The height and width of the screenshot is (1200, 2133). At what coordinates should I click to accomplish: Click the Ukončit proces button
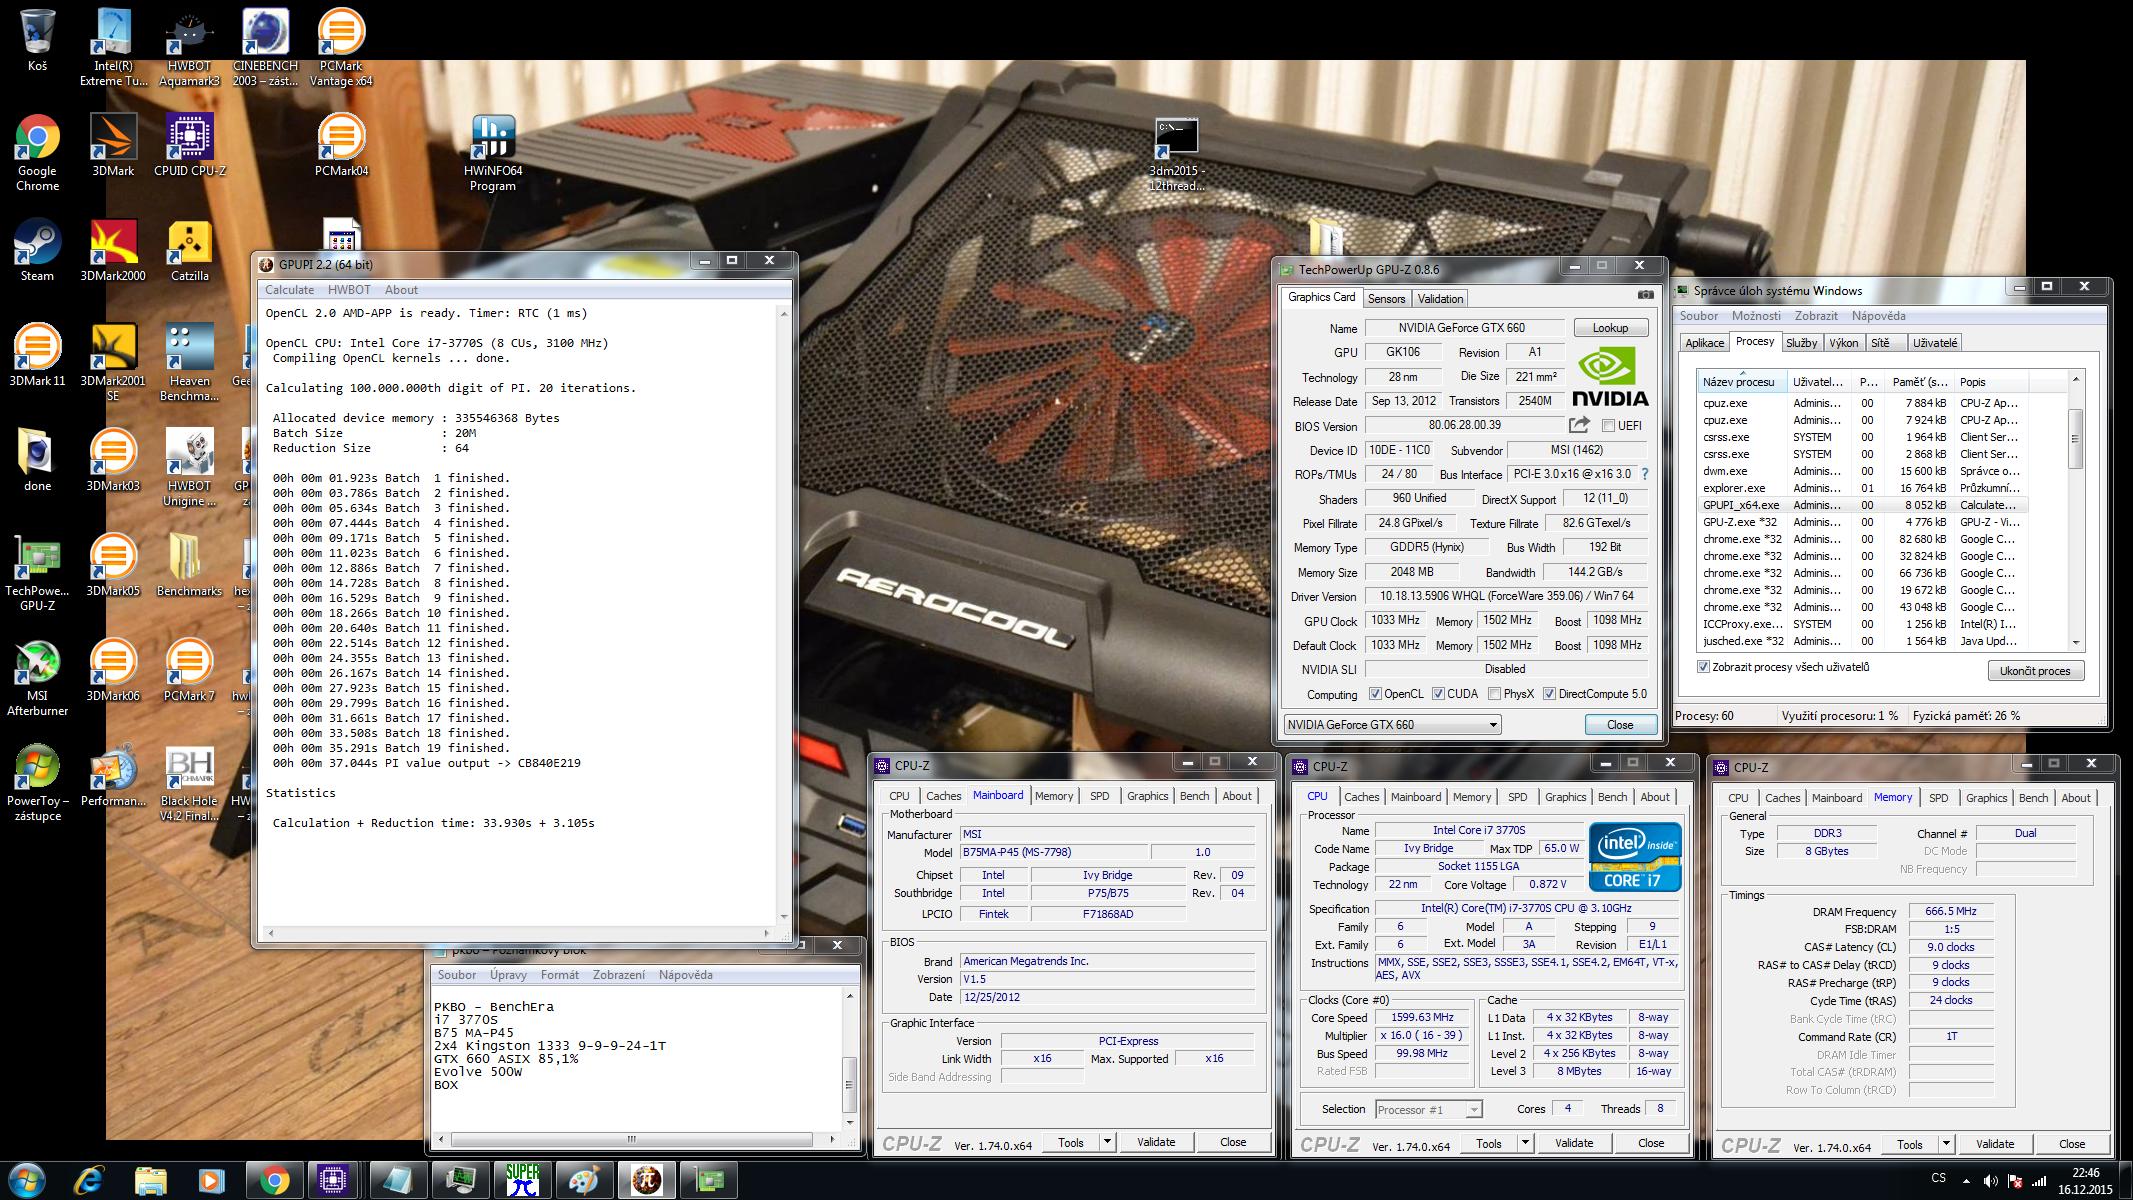pos(2035,671)
